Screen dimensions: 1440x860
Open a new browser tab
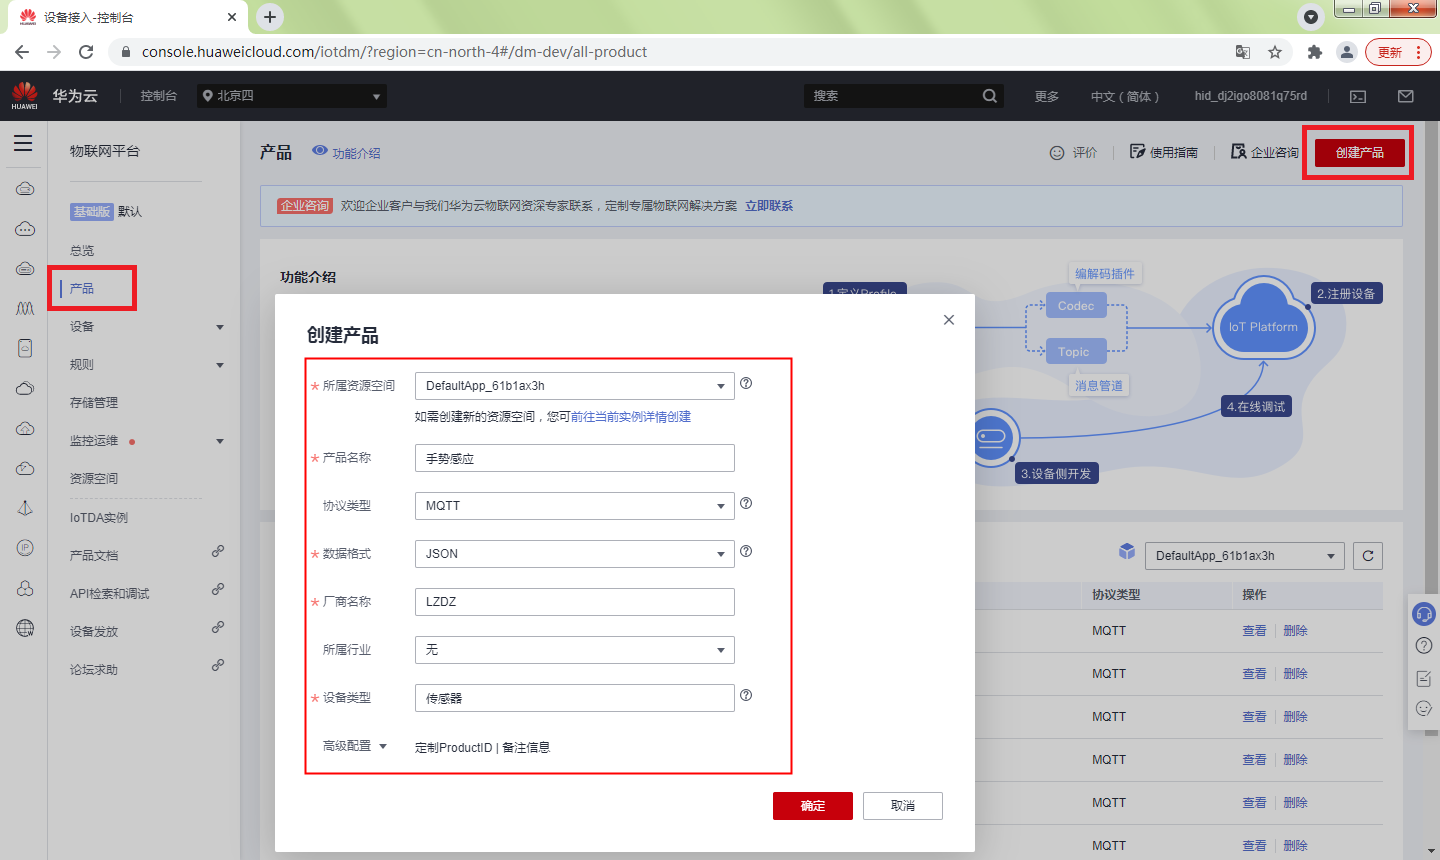tap(270, 17)
